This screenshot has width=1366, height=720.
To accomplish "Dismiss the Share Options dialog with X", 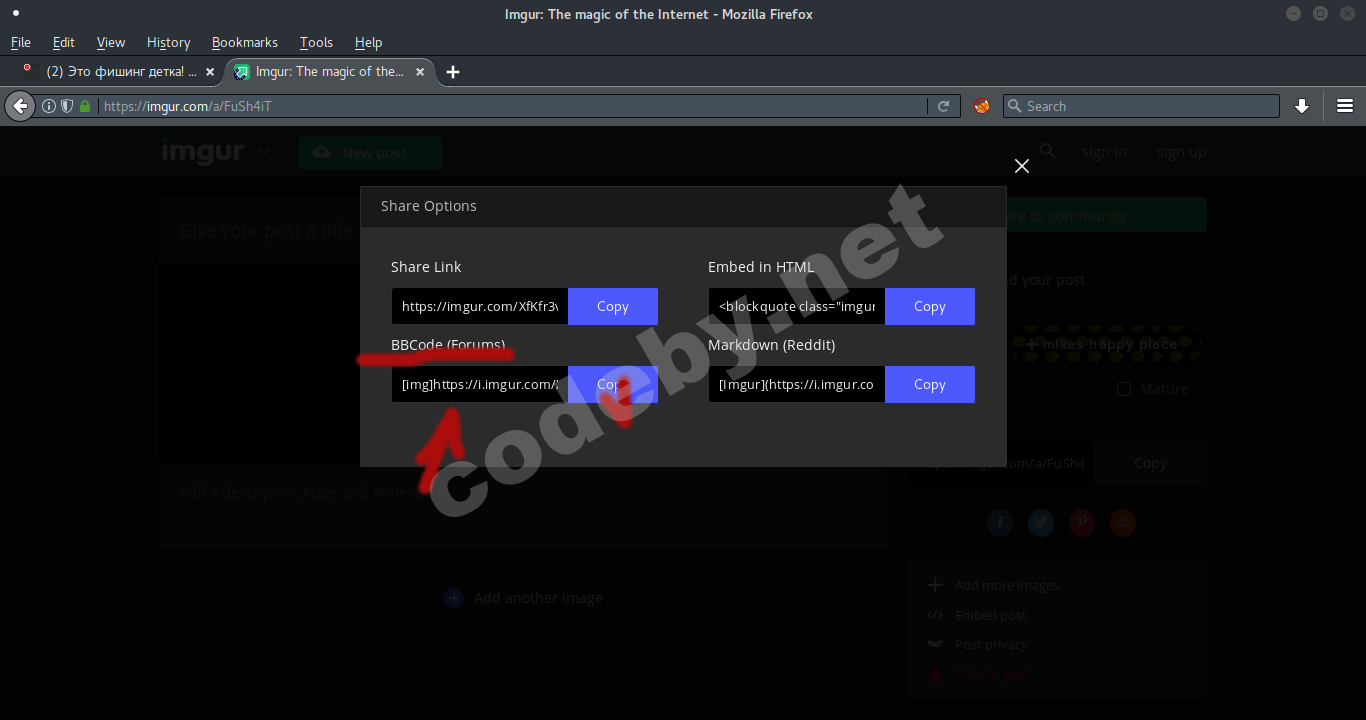I will point(1021,166).
